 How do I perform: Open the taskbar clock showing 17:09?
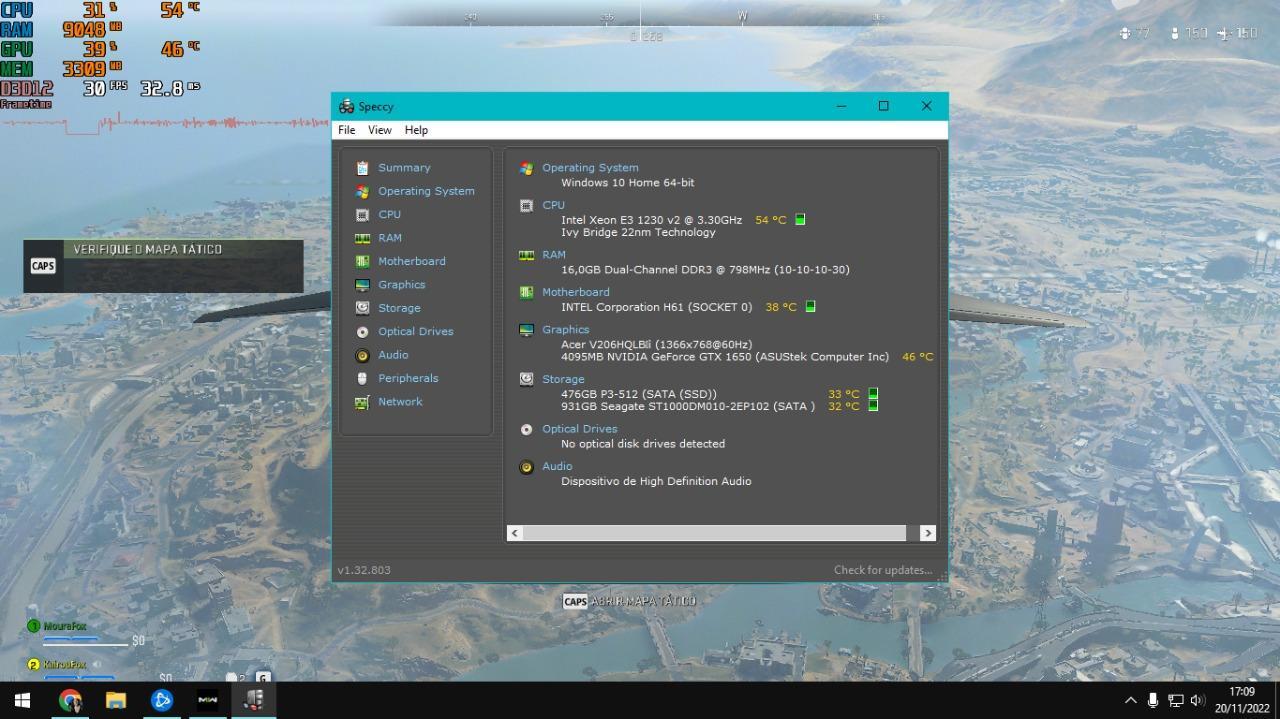click(x=1242, y=700)
